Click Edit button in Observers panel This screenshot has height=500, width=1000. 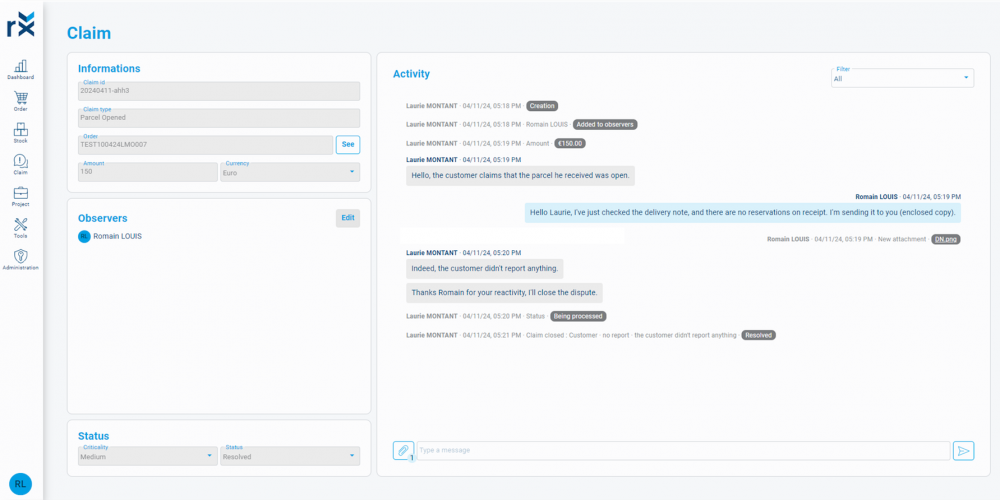pos(347,218)
